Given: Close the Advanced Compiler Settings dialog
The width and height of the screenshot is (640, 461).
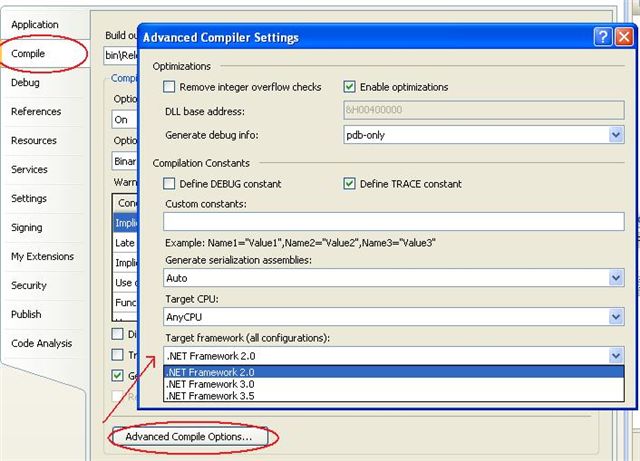Looking at the screenshot, I should point(624,37).
